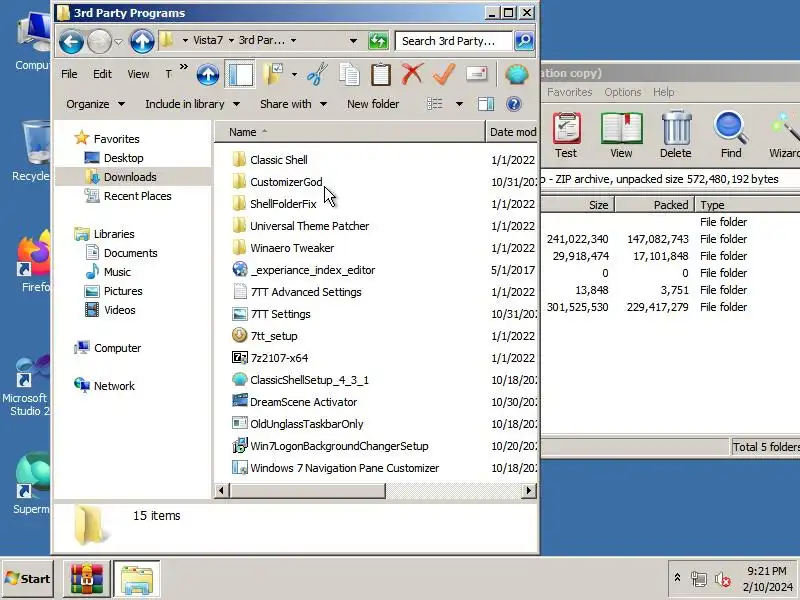Click WinRAR Packed column header
Image resolution: width=800 pixels, height=600 pixels.
pos(655,205)
